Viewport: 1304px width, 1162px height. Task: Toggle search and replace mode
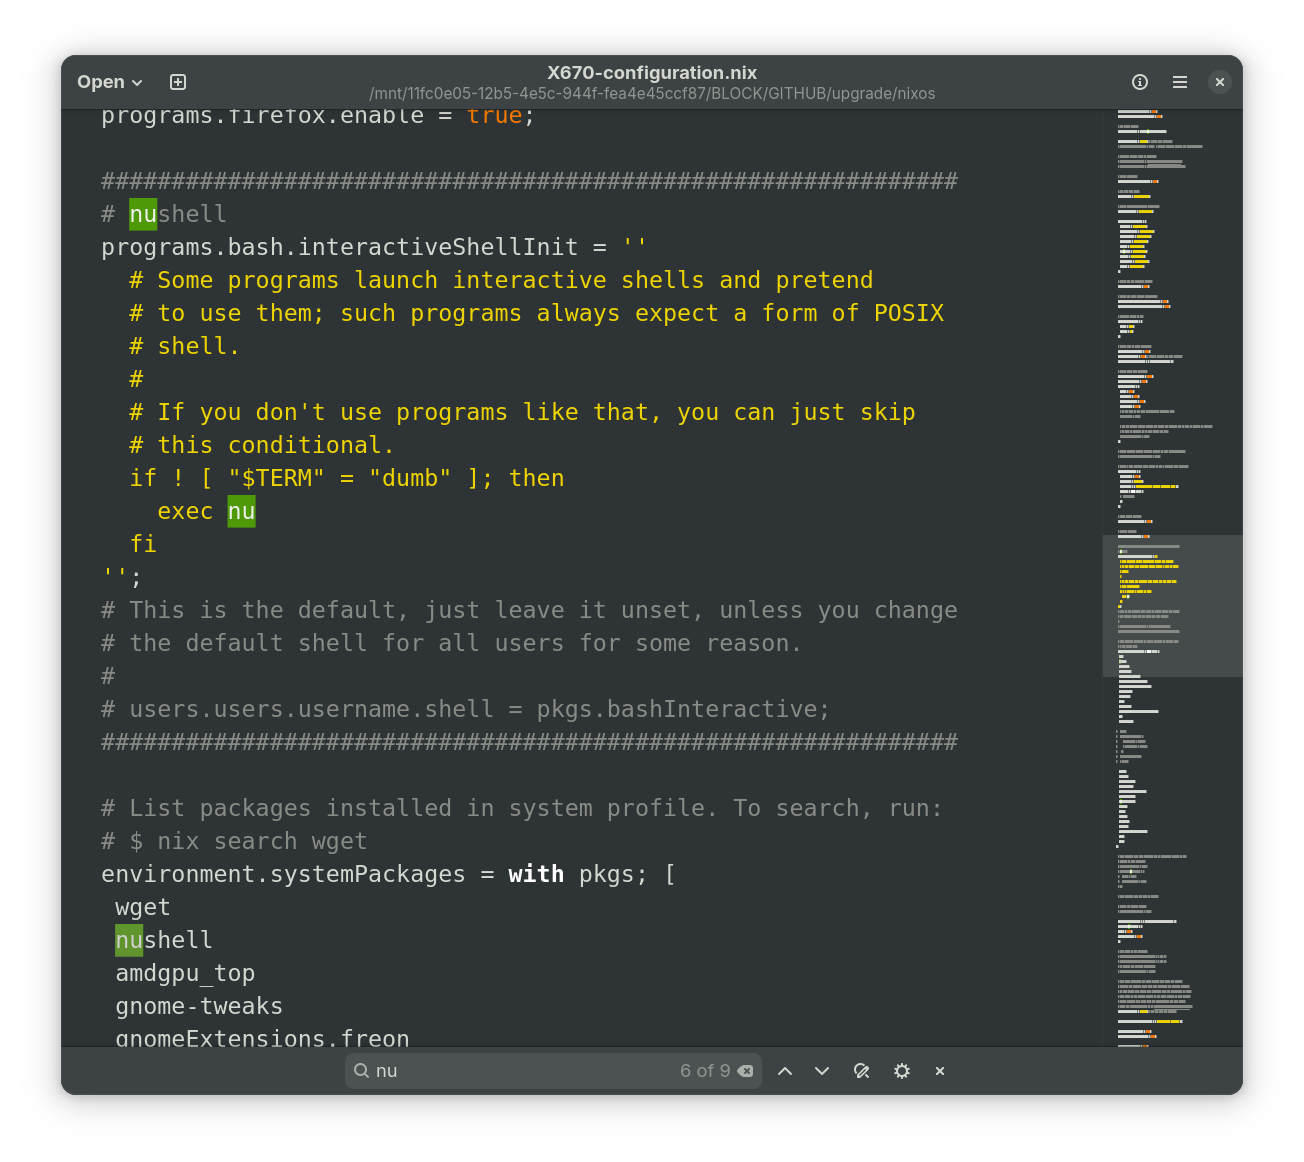coord(861,1071)
